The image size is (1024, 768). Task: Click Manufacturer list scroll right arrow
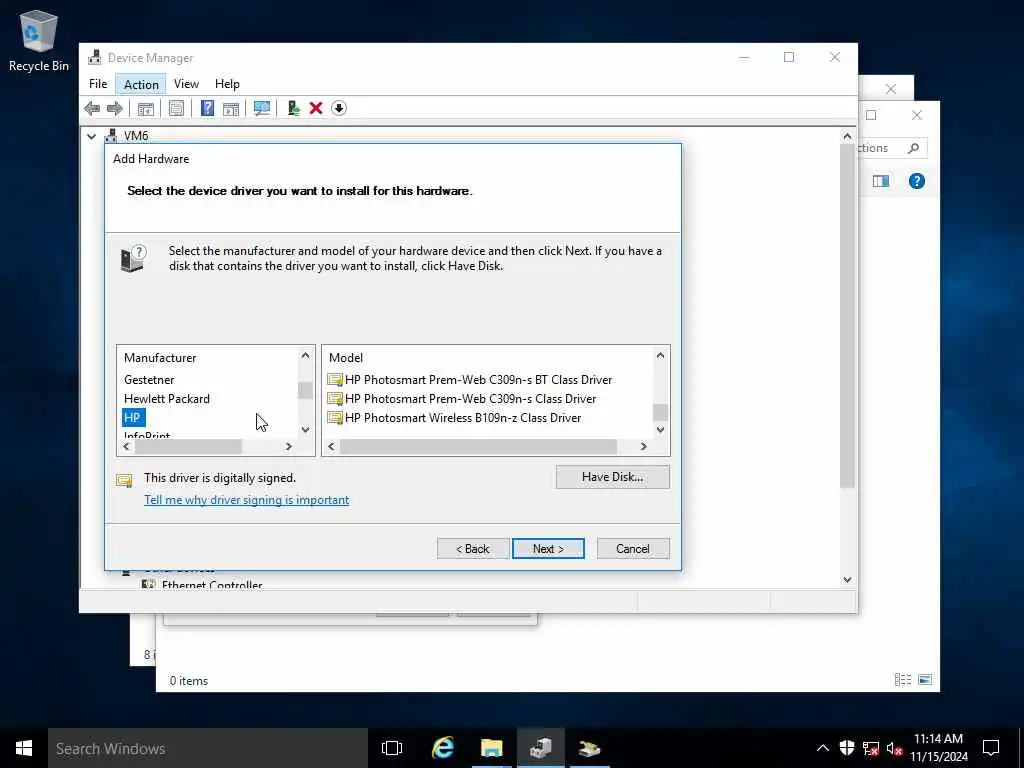(289, 447)
